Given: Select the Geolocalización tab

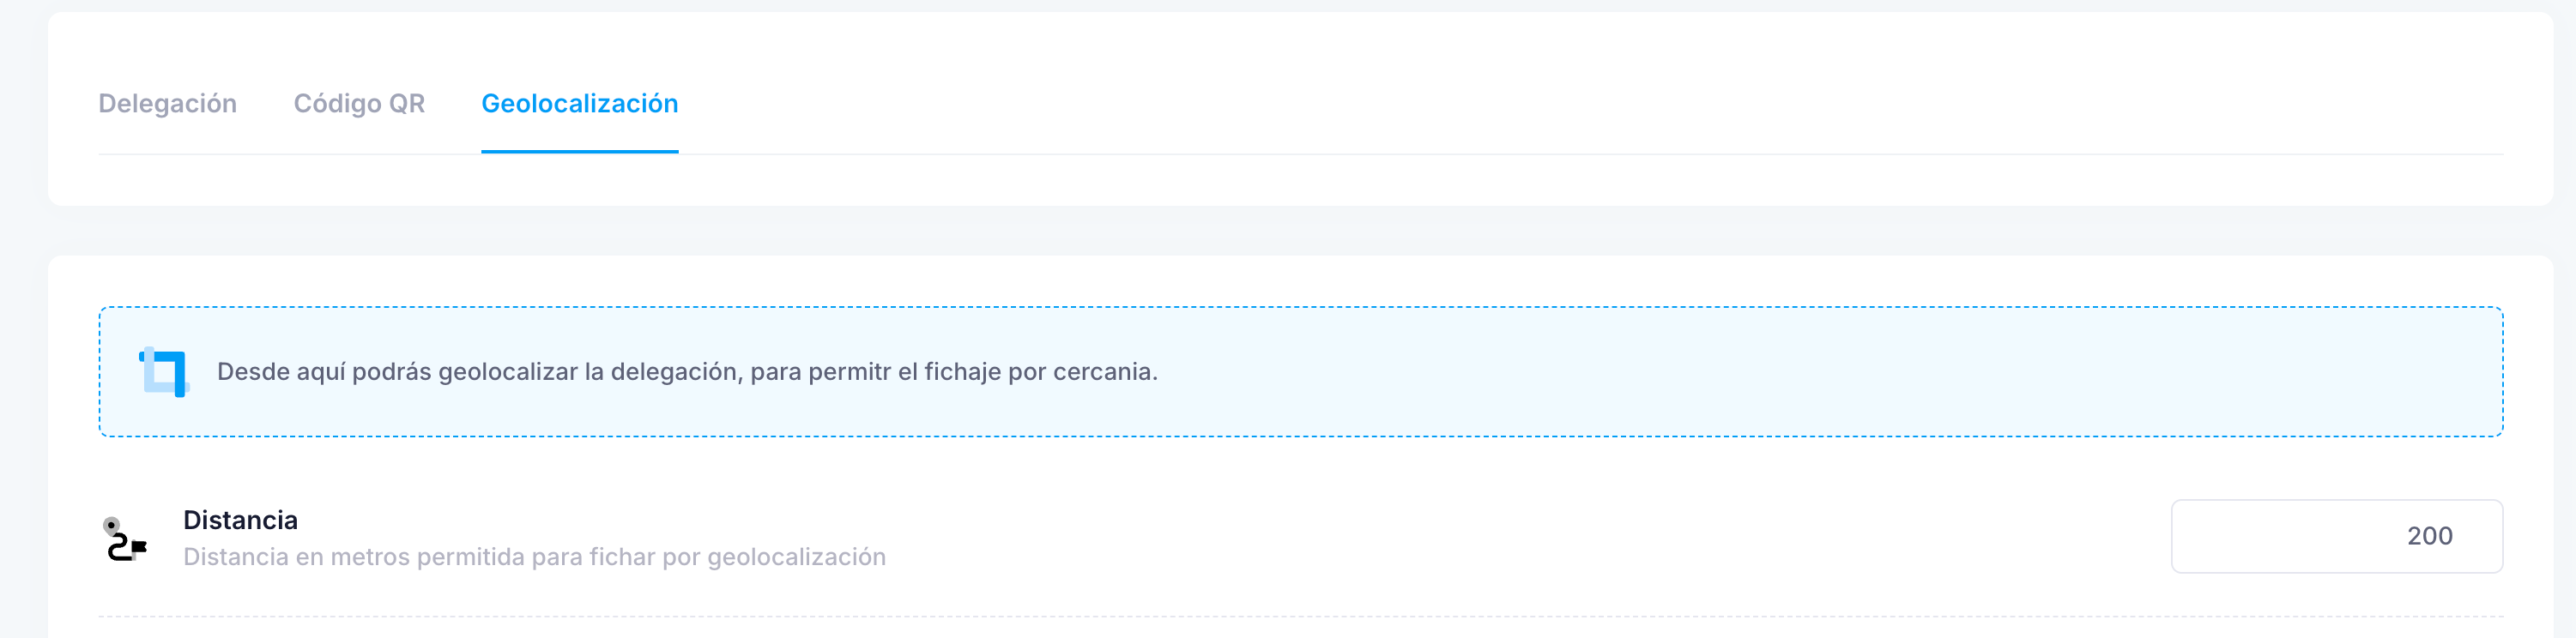Looking at the screenshot, I should [x=580, y=104].
